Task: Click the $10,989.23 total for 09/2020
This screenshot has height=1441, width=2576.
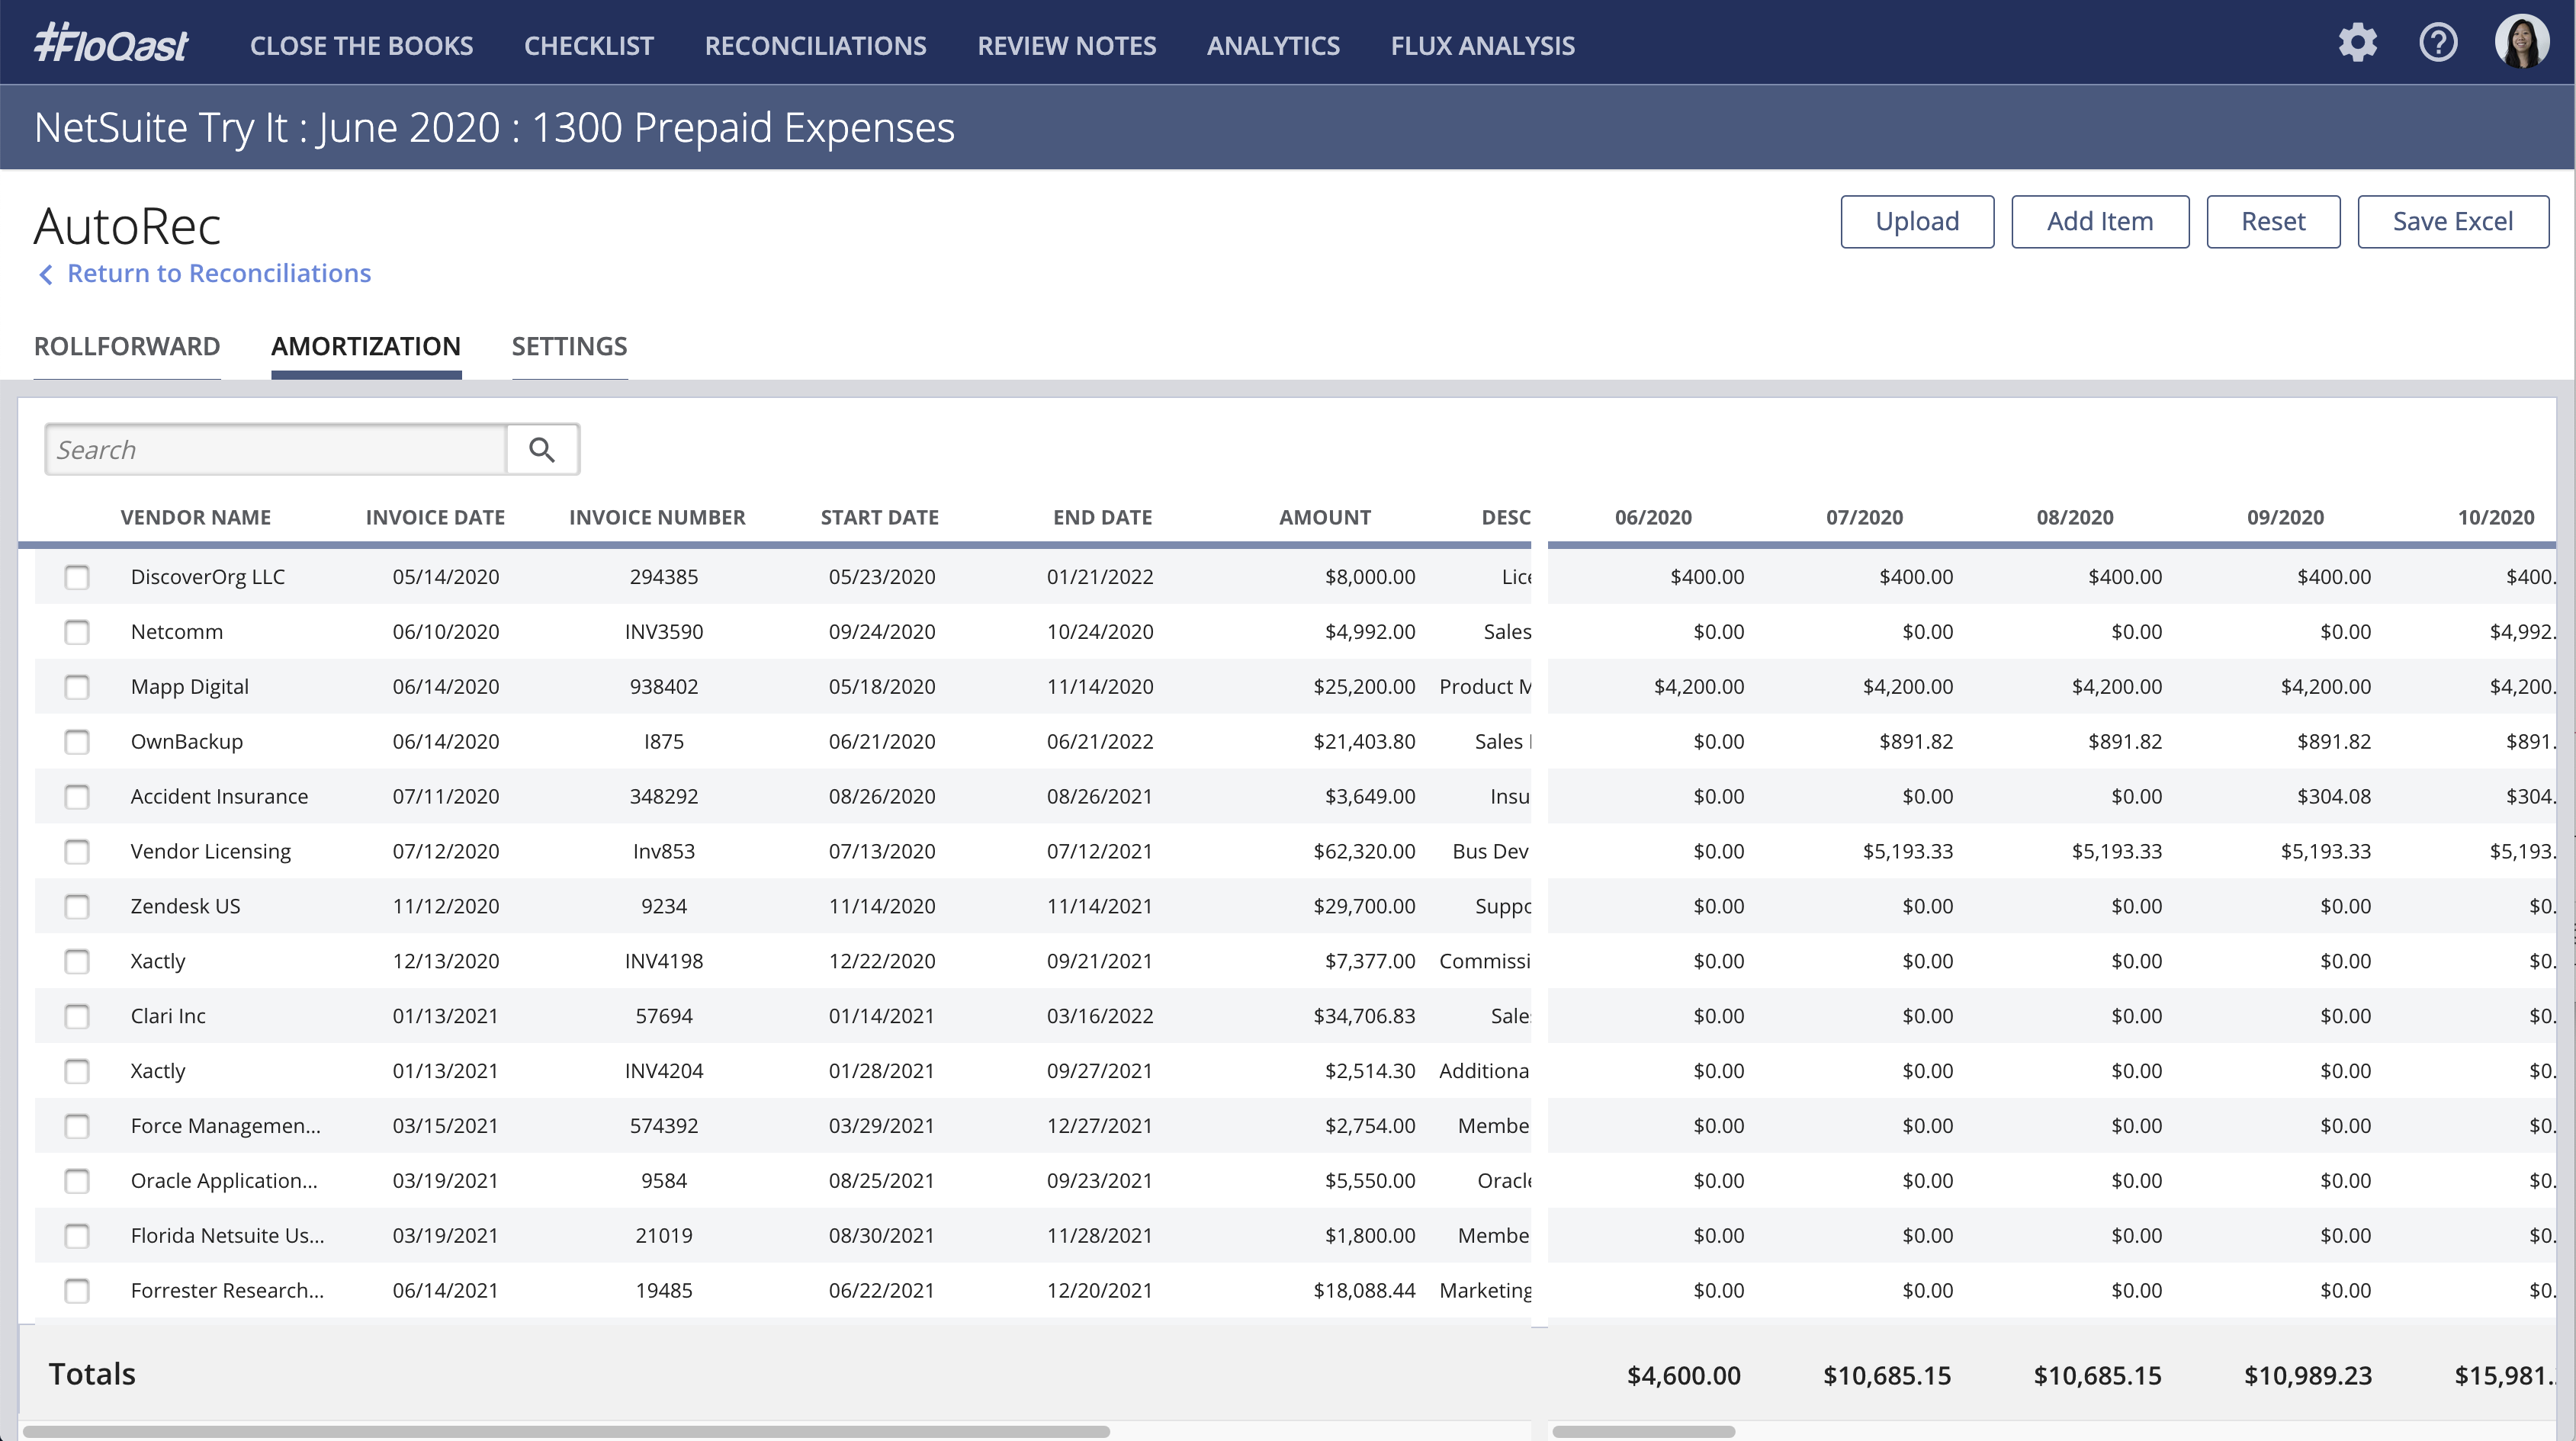Action: point(2308,1376)
